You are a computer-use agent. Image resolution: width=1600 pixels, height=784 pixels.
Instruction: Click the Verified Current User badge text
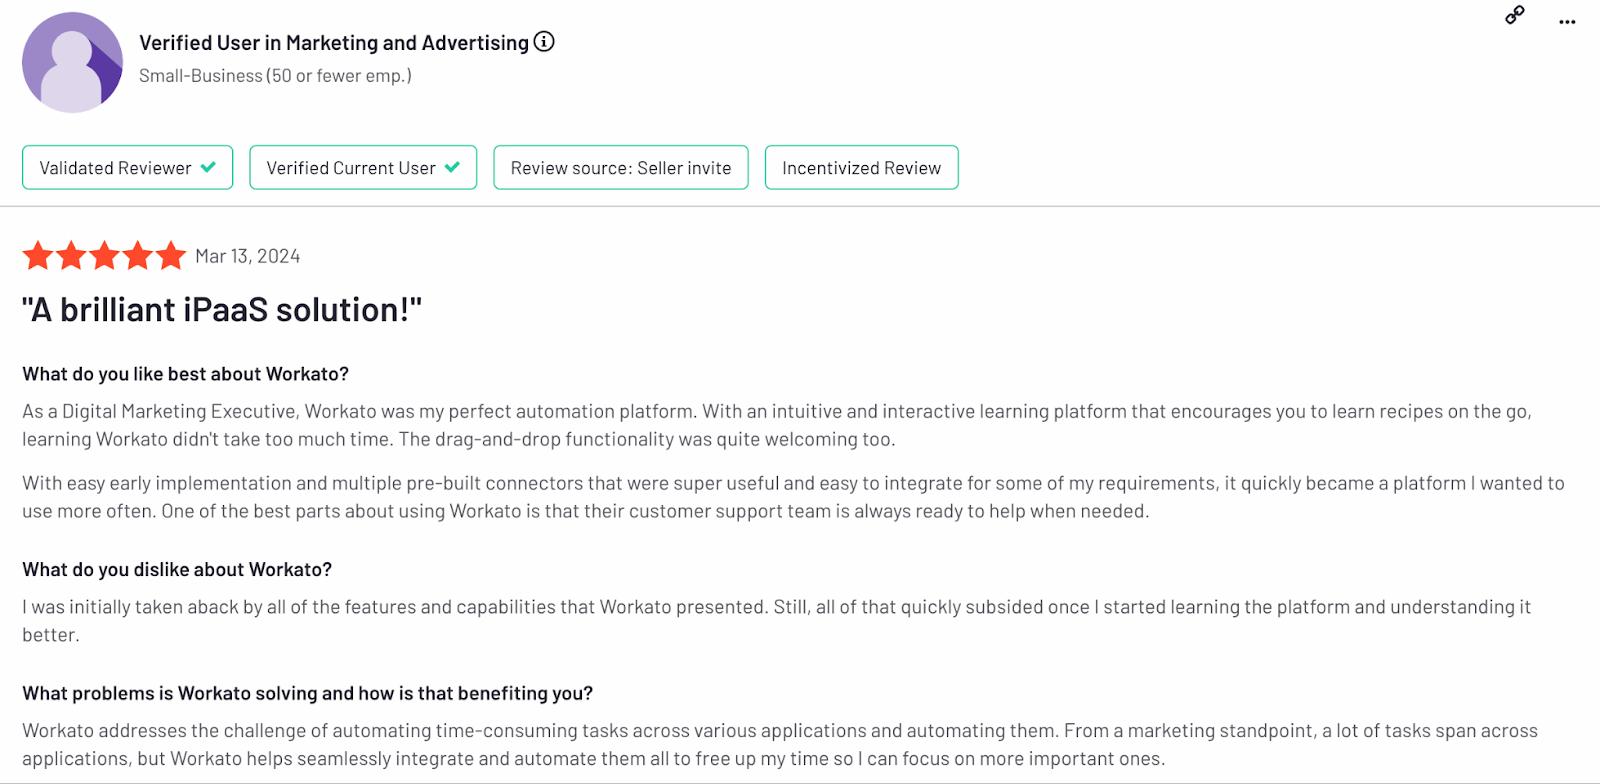(x=350, y=168)
